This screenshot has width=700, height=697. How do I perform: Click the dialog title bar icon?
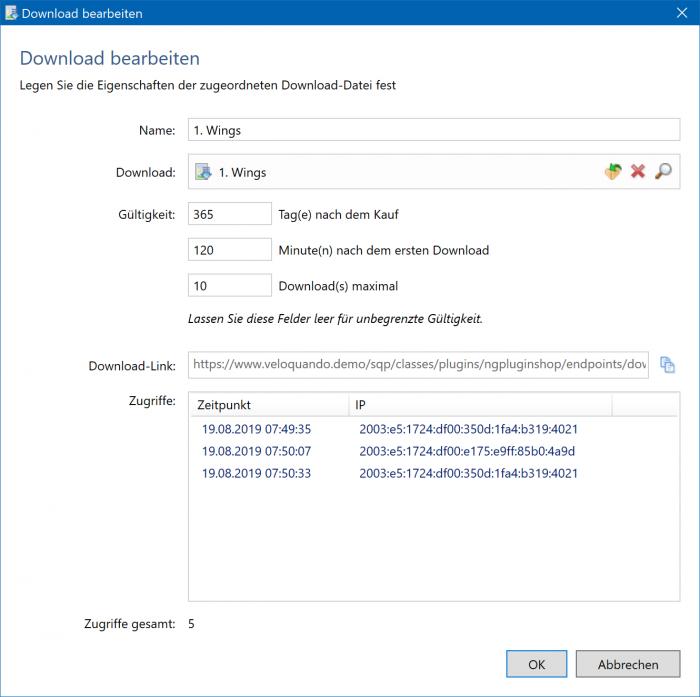[x=11, y=14]
